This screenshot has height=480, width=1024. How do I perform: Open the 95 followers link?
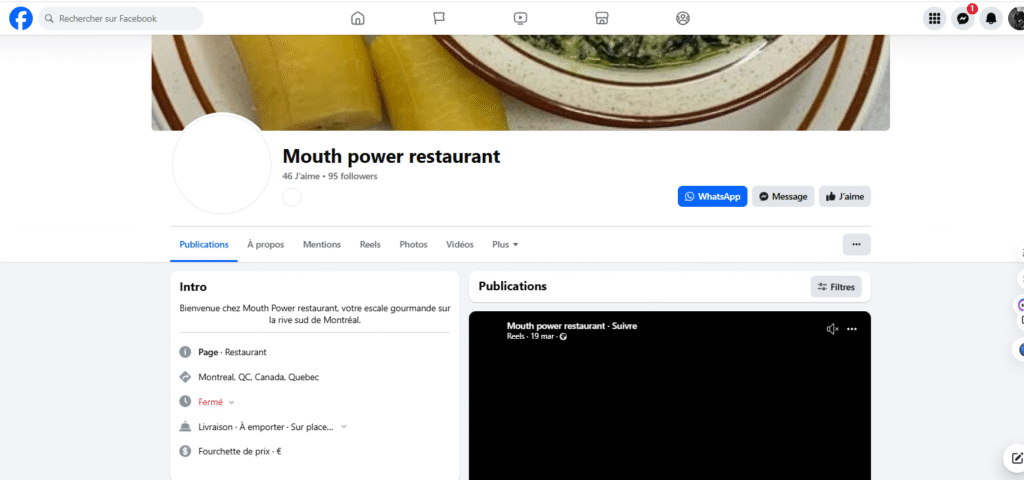[353, 176]
